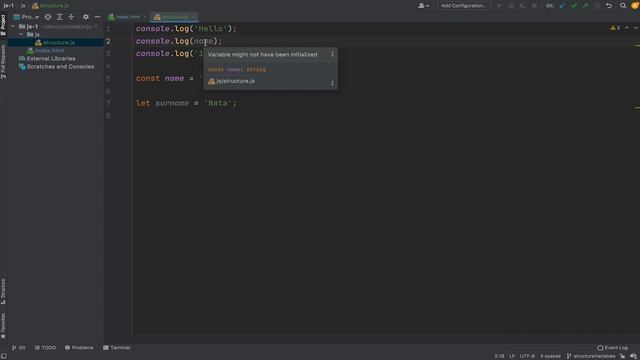Screen dimensions: 640x360
Task: Click the warnings count inspection widget
Action: pos(615,28)
